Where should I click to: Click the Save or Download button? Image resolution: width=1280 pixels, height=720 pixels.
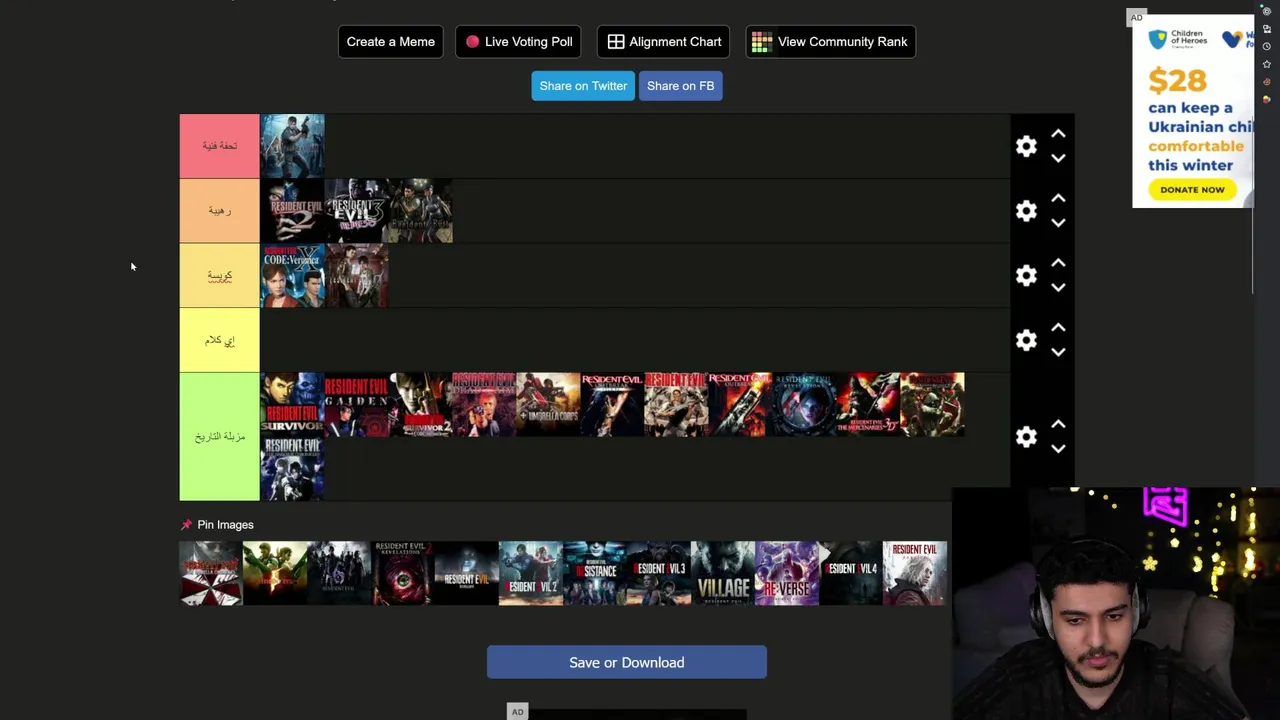[x=627, y=662]
